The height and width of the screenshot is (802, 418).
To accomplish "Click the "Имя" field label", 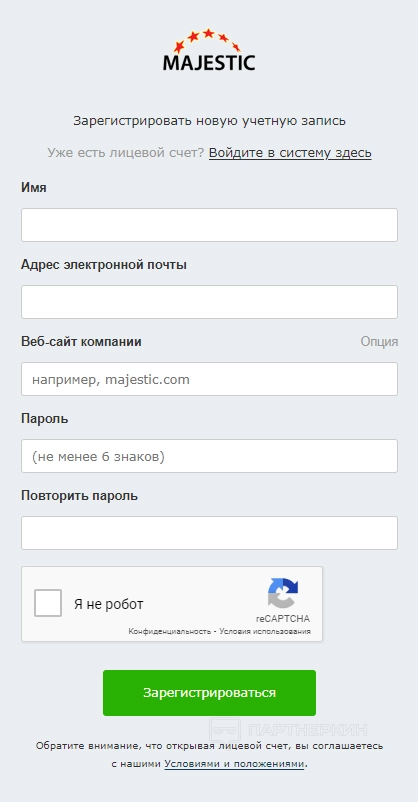I will click(x=34, y=188).
